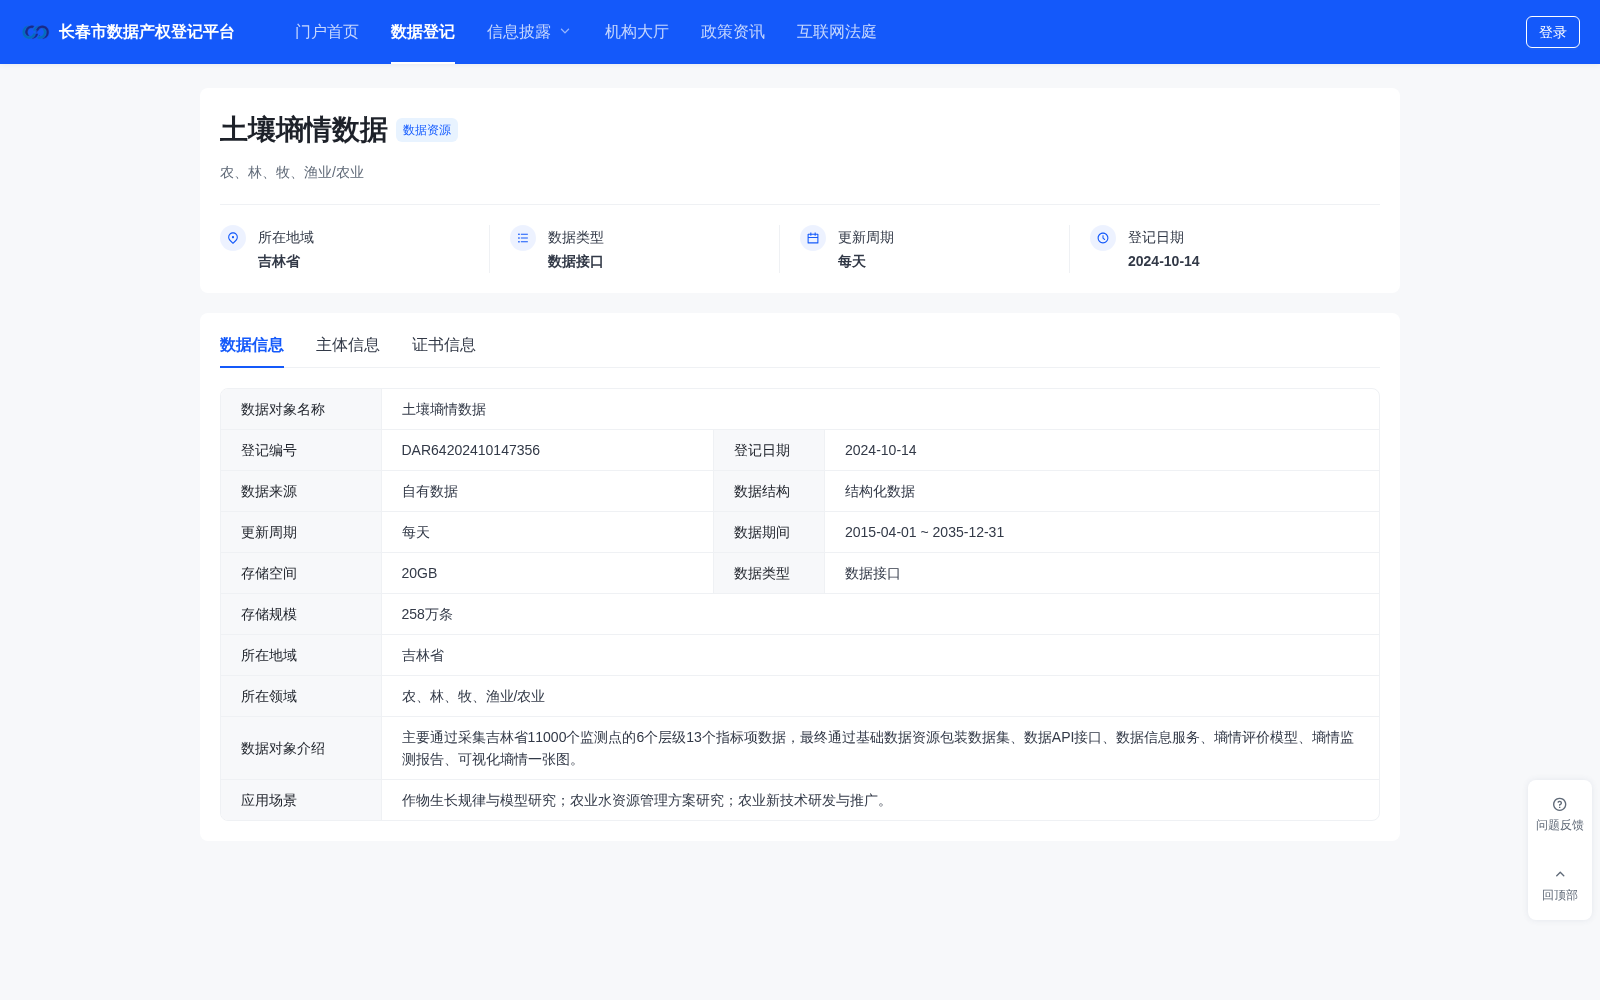Open 政策资讯 in the navigation bar

click(x=733, y=32)
